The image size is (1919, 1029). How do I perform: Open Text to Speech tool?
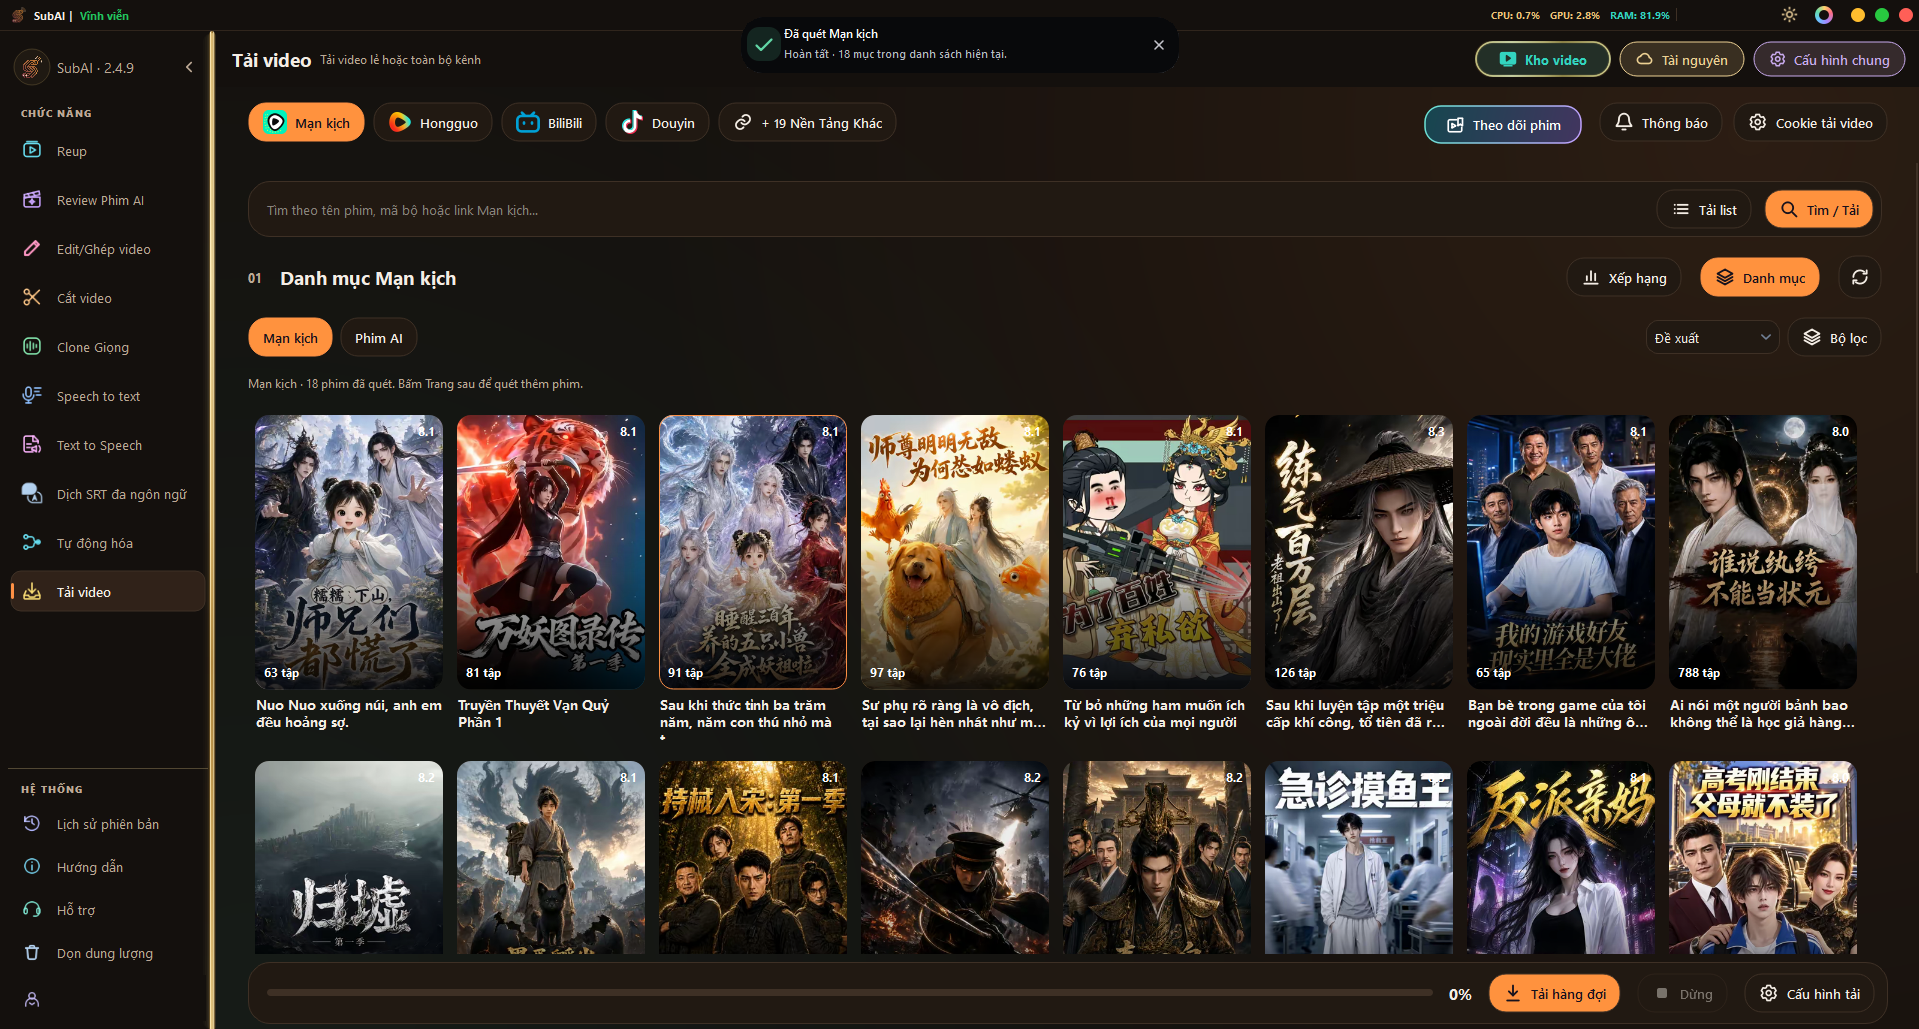[107, 445]
